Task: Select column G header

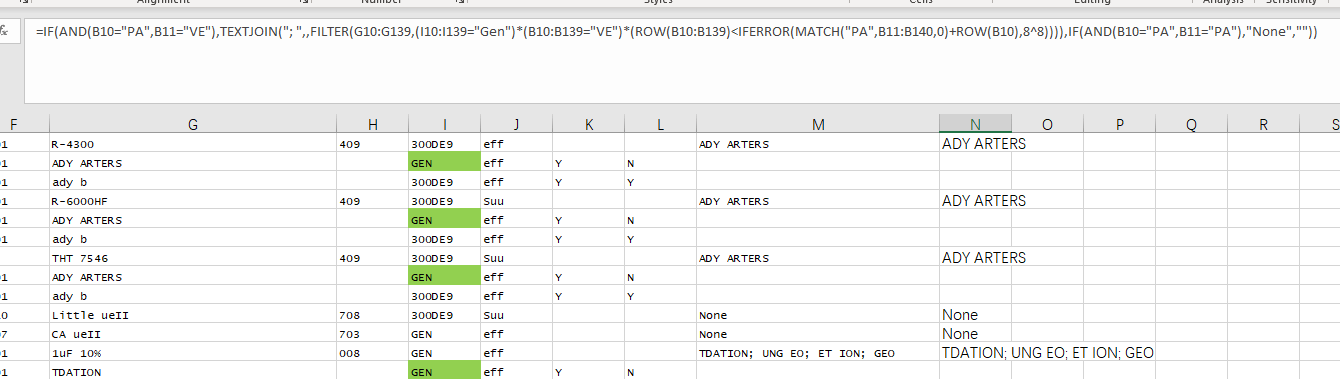Action: tap(192, 124)
